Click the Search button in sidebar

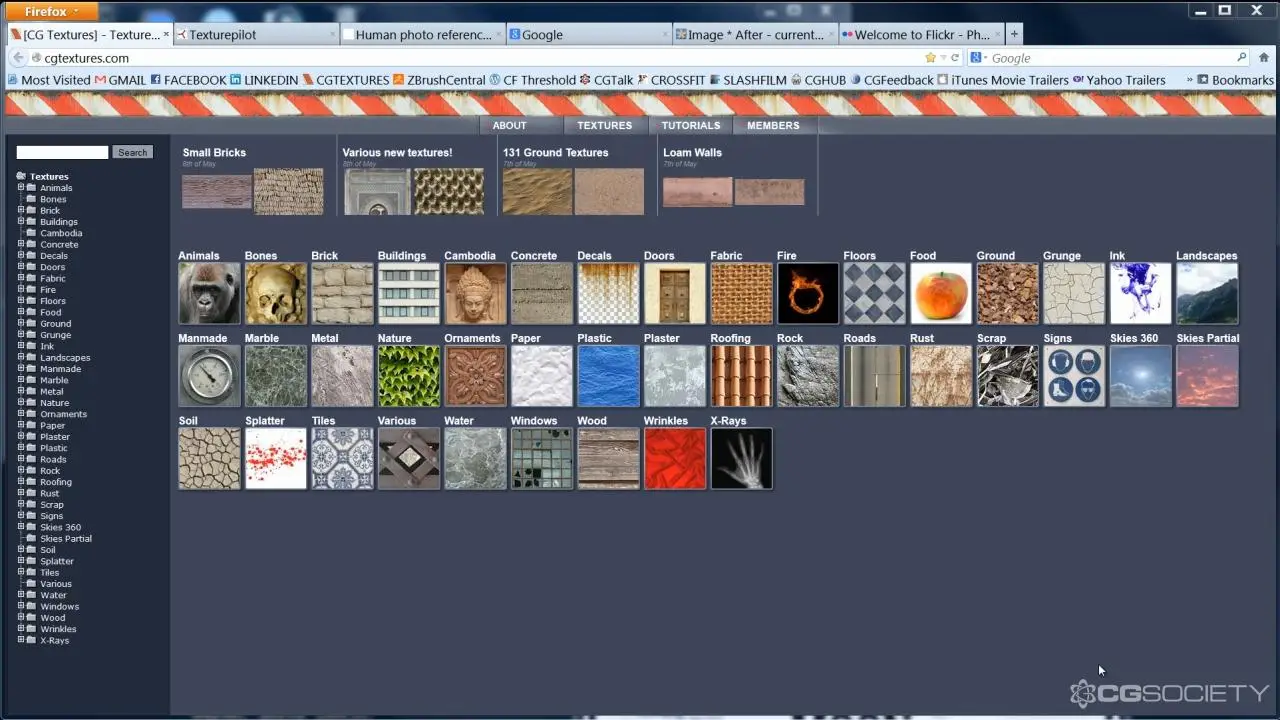tap(132, 152)
